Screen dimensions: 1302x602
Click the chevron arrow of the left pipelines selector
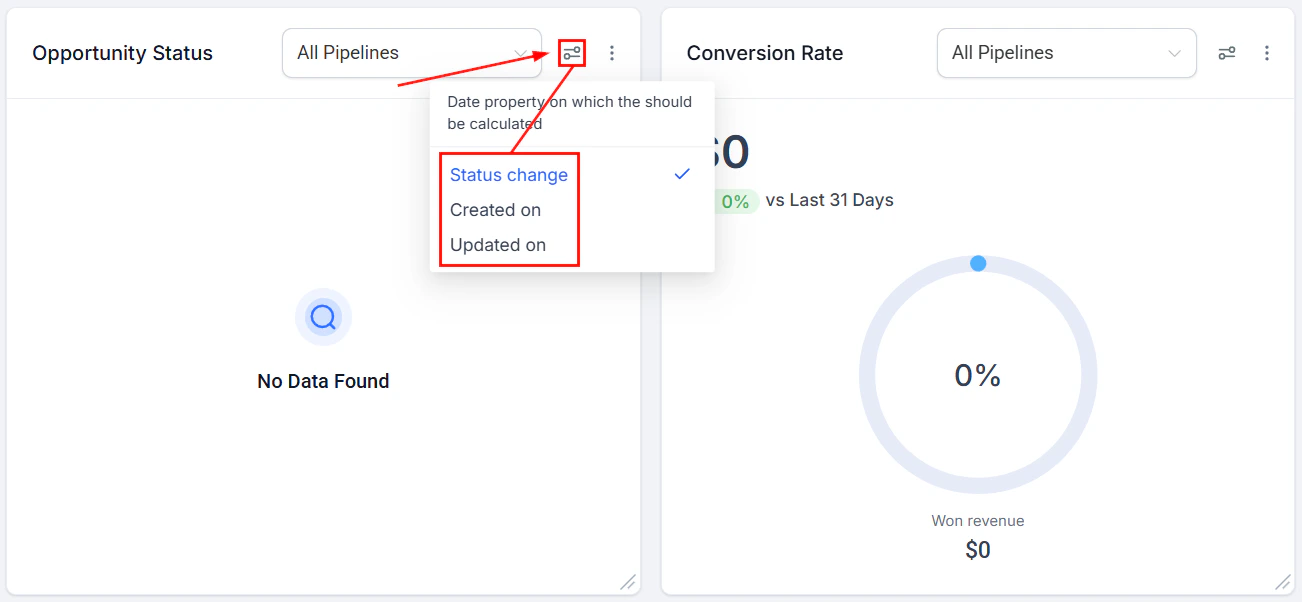click(x=519, y=52)
